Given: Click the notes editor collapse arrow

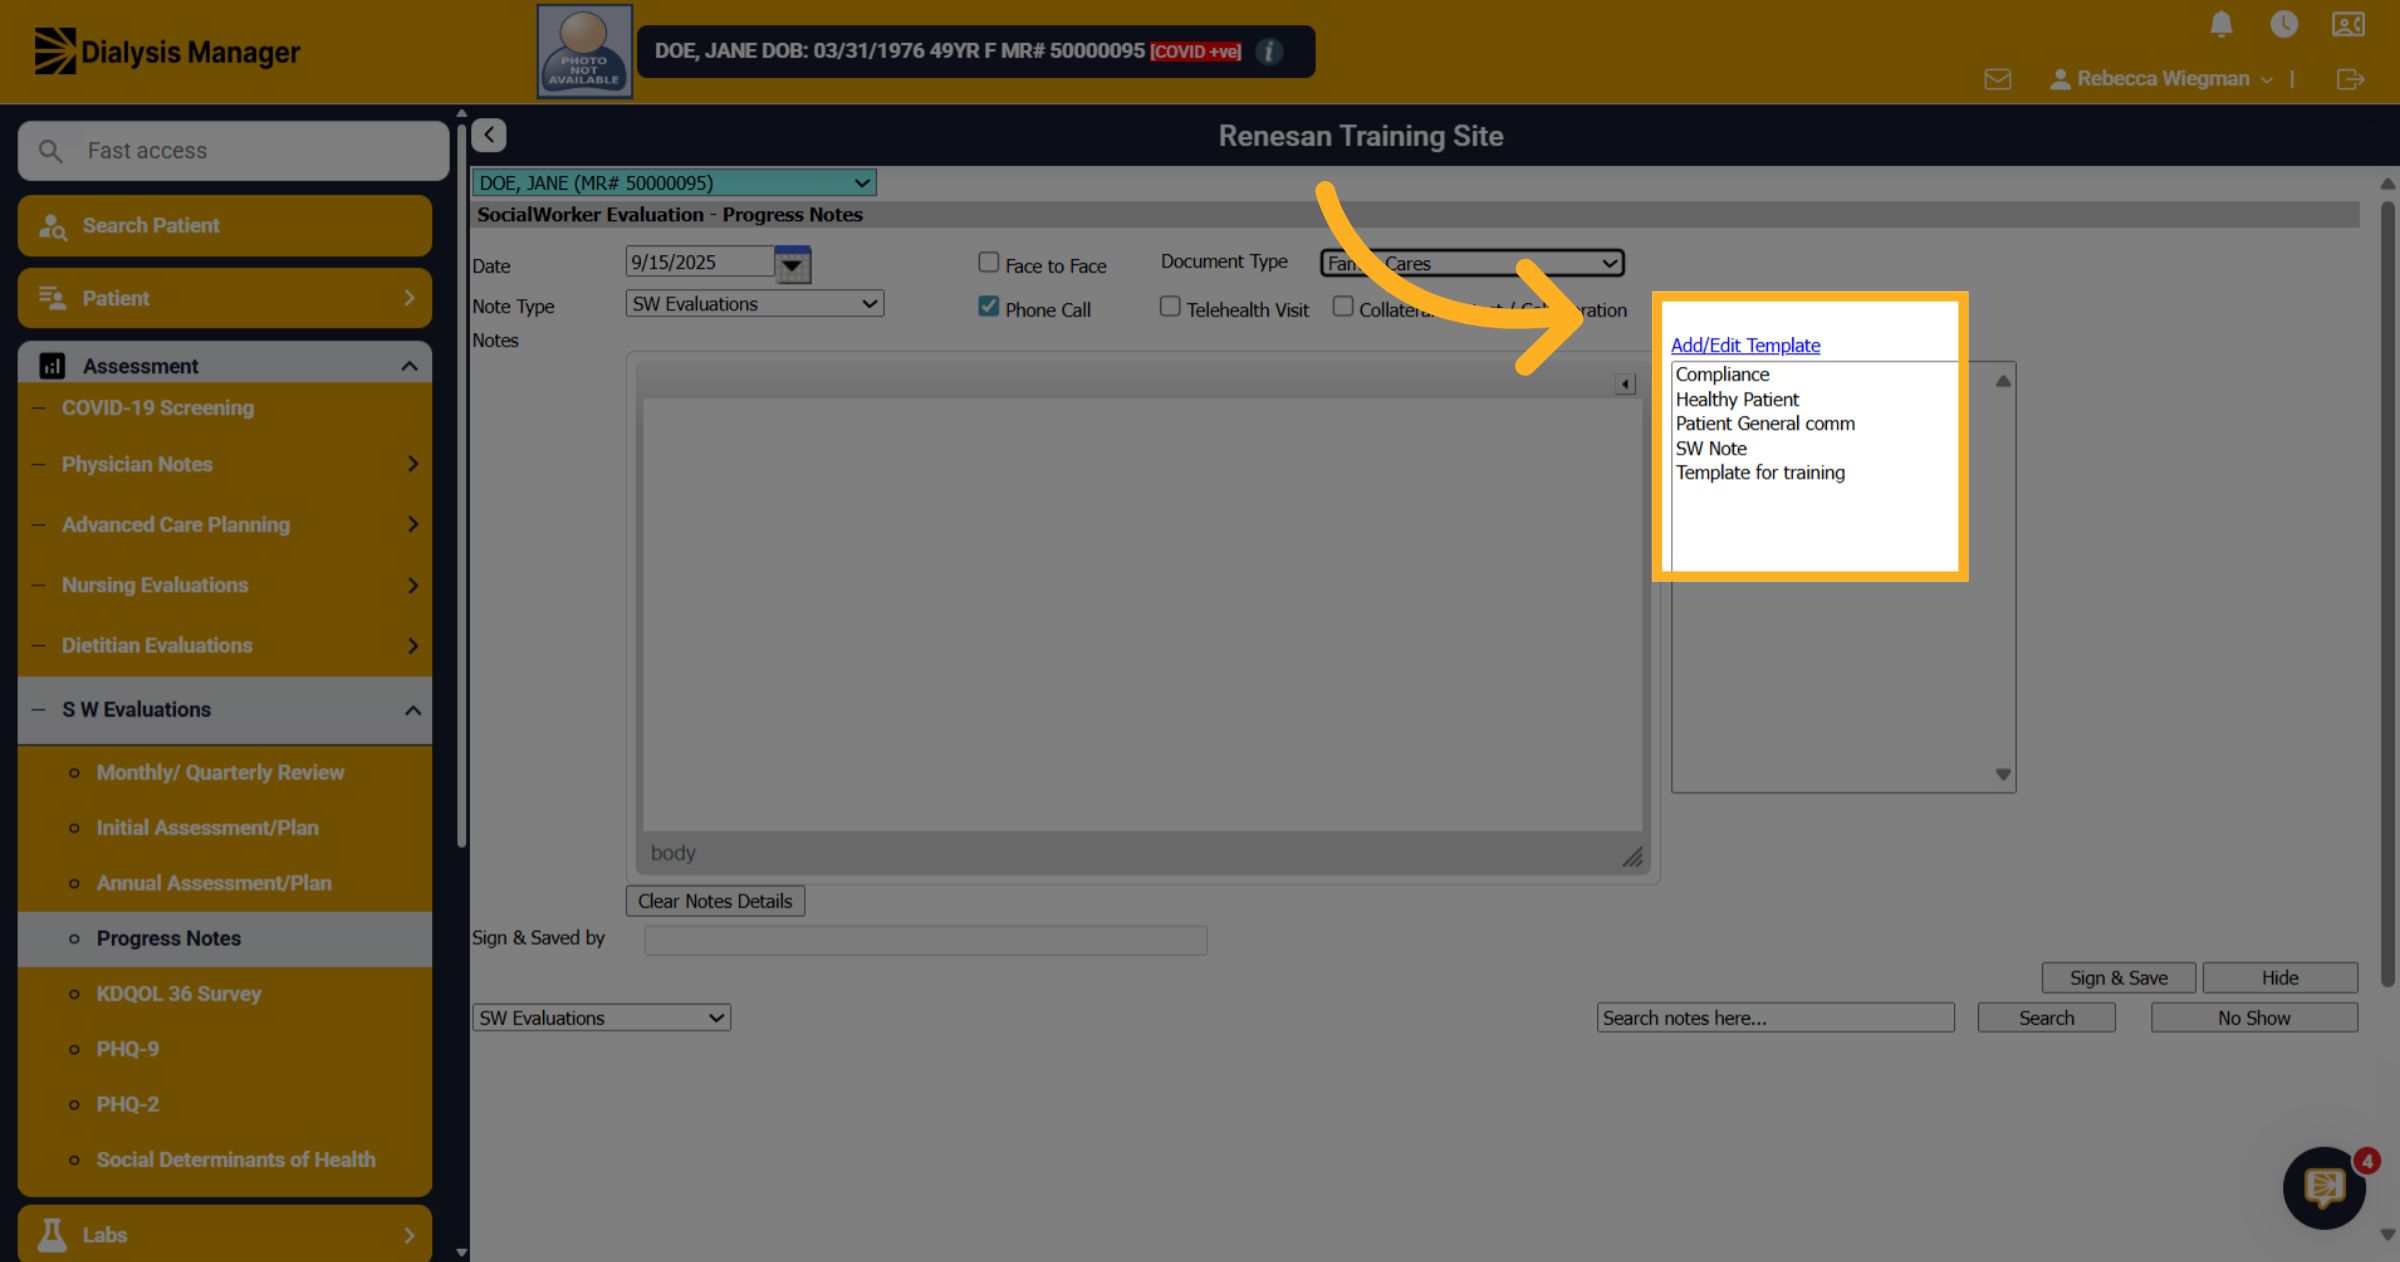Looking at the screenshot, I should 1625,384.
